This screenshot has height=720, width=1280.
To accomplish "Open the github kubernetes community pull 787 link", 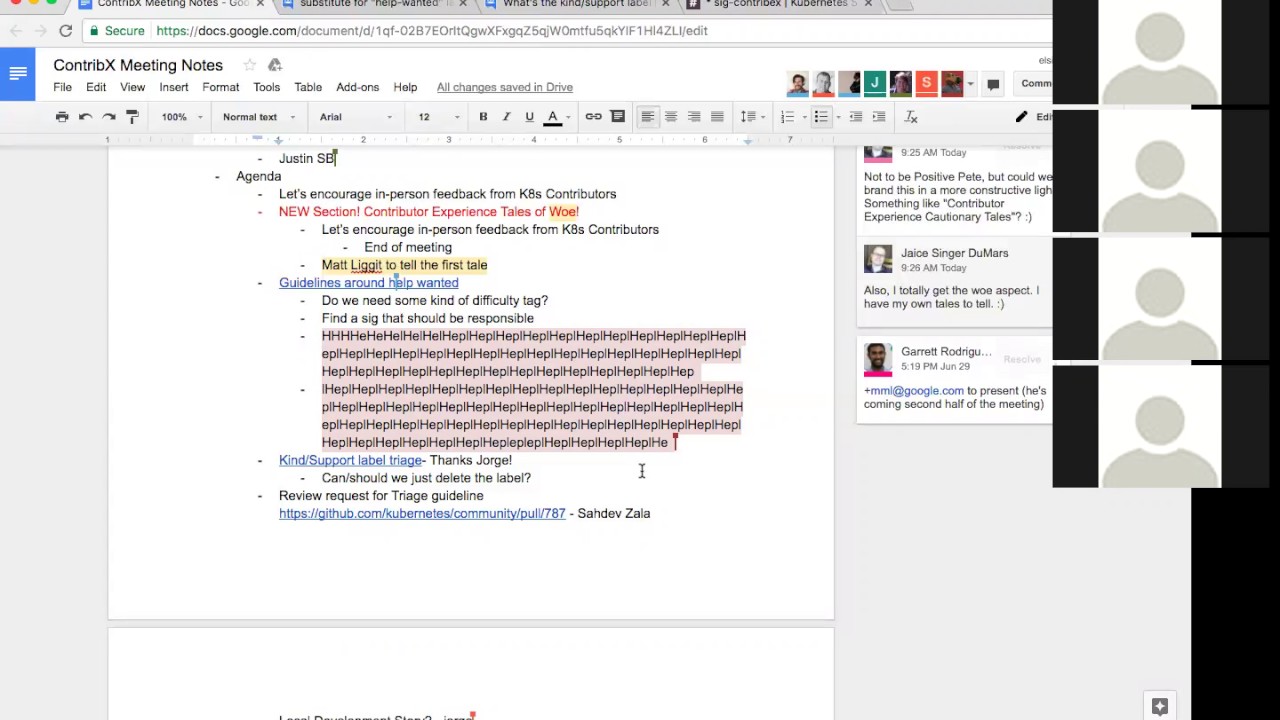I will coord(422,514).
